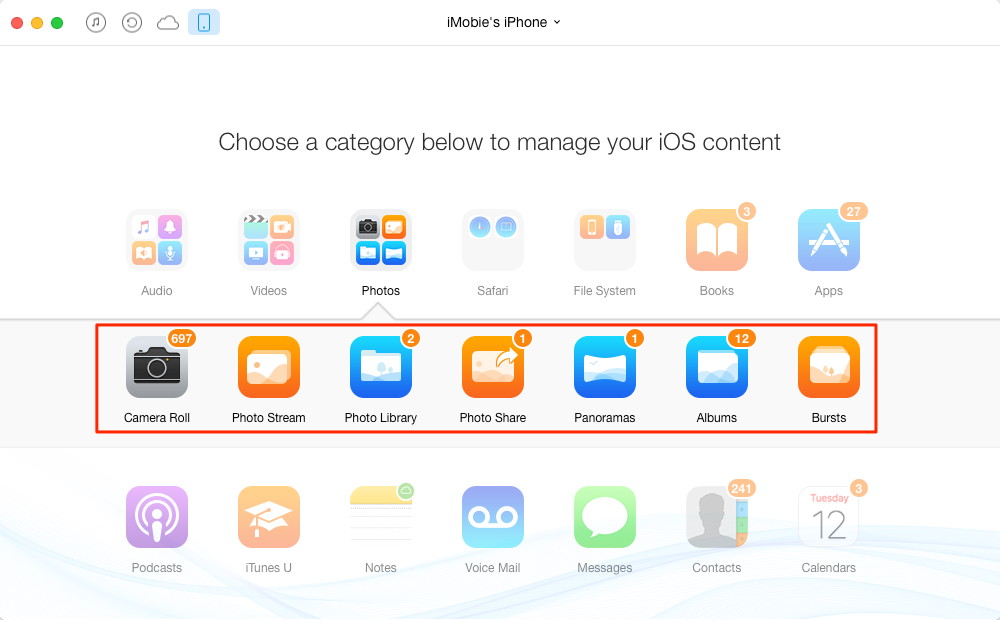Open the backup restore toolbar tab

click(x=132, y=23)
